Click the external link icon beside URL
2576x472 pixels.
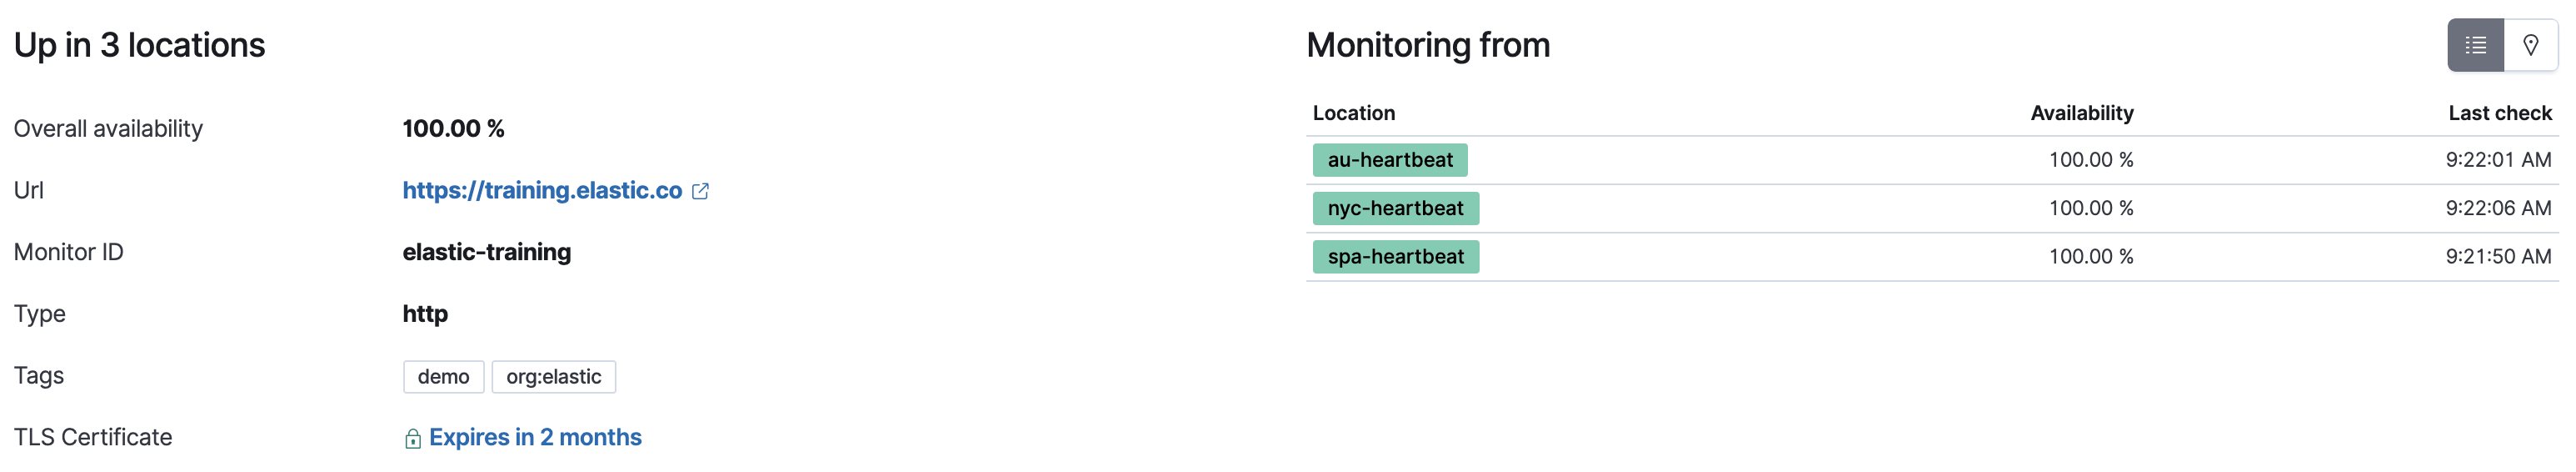tap(700, 191)
